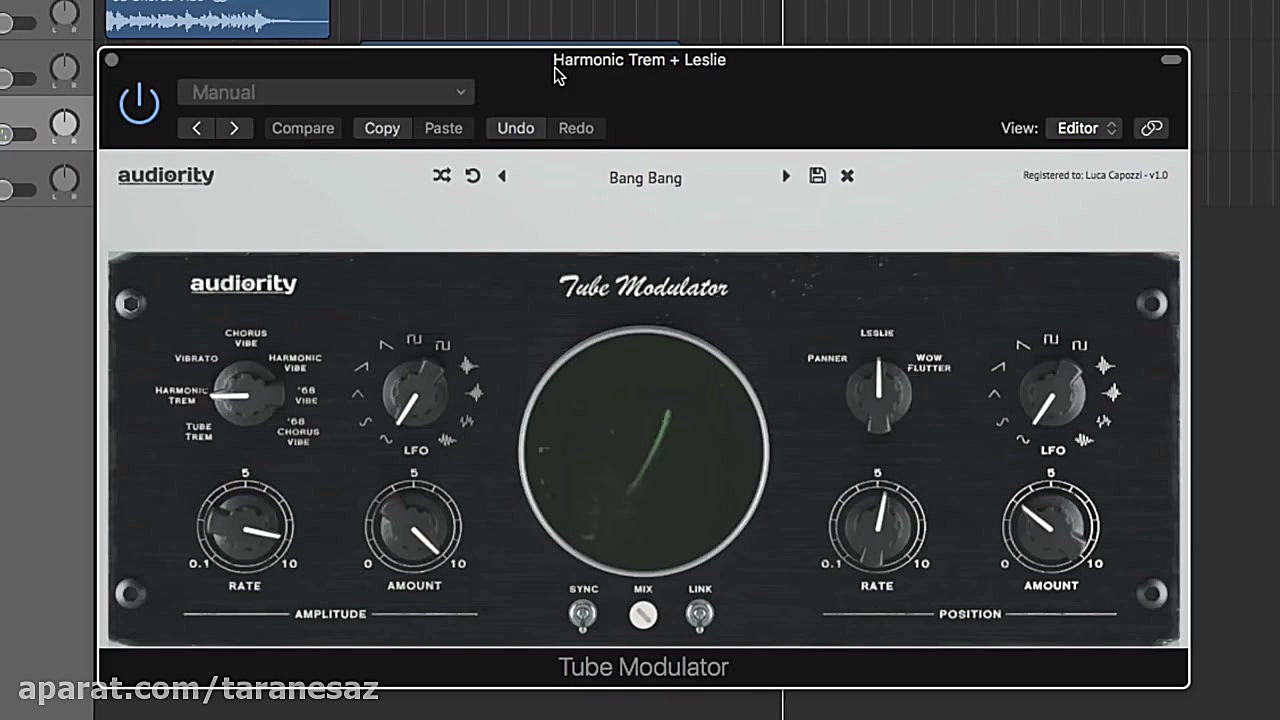
Task: Open the Manual preset dropdown
Action: click(325, 92)
